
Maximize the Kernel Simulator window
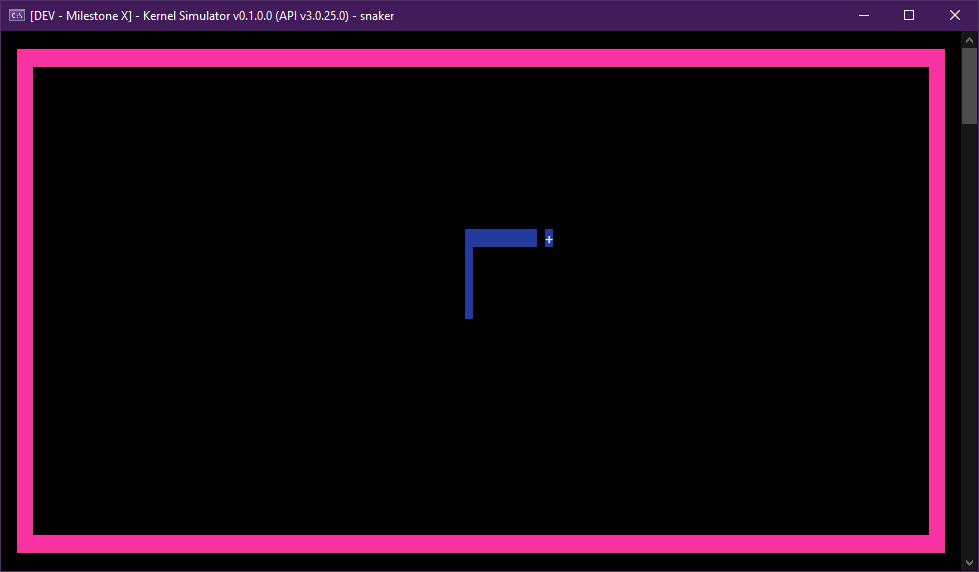(909, 15)
